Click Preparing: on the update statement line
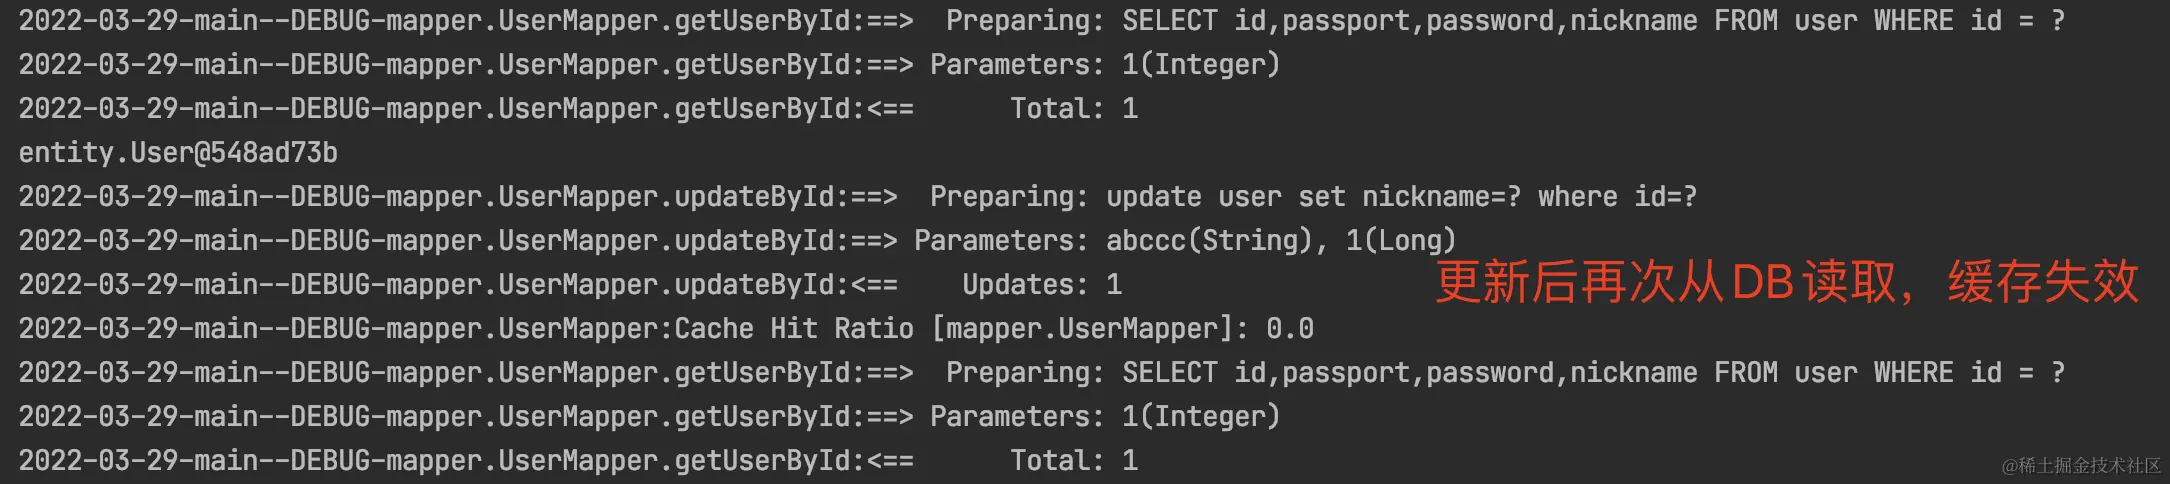This screenshot has height=484, width=2170. click(1009, 197)
